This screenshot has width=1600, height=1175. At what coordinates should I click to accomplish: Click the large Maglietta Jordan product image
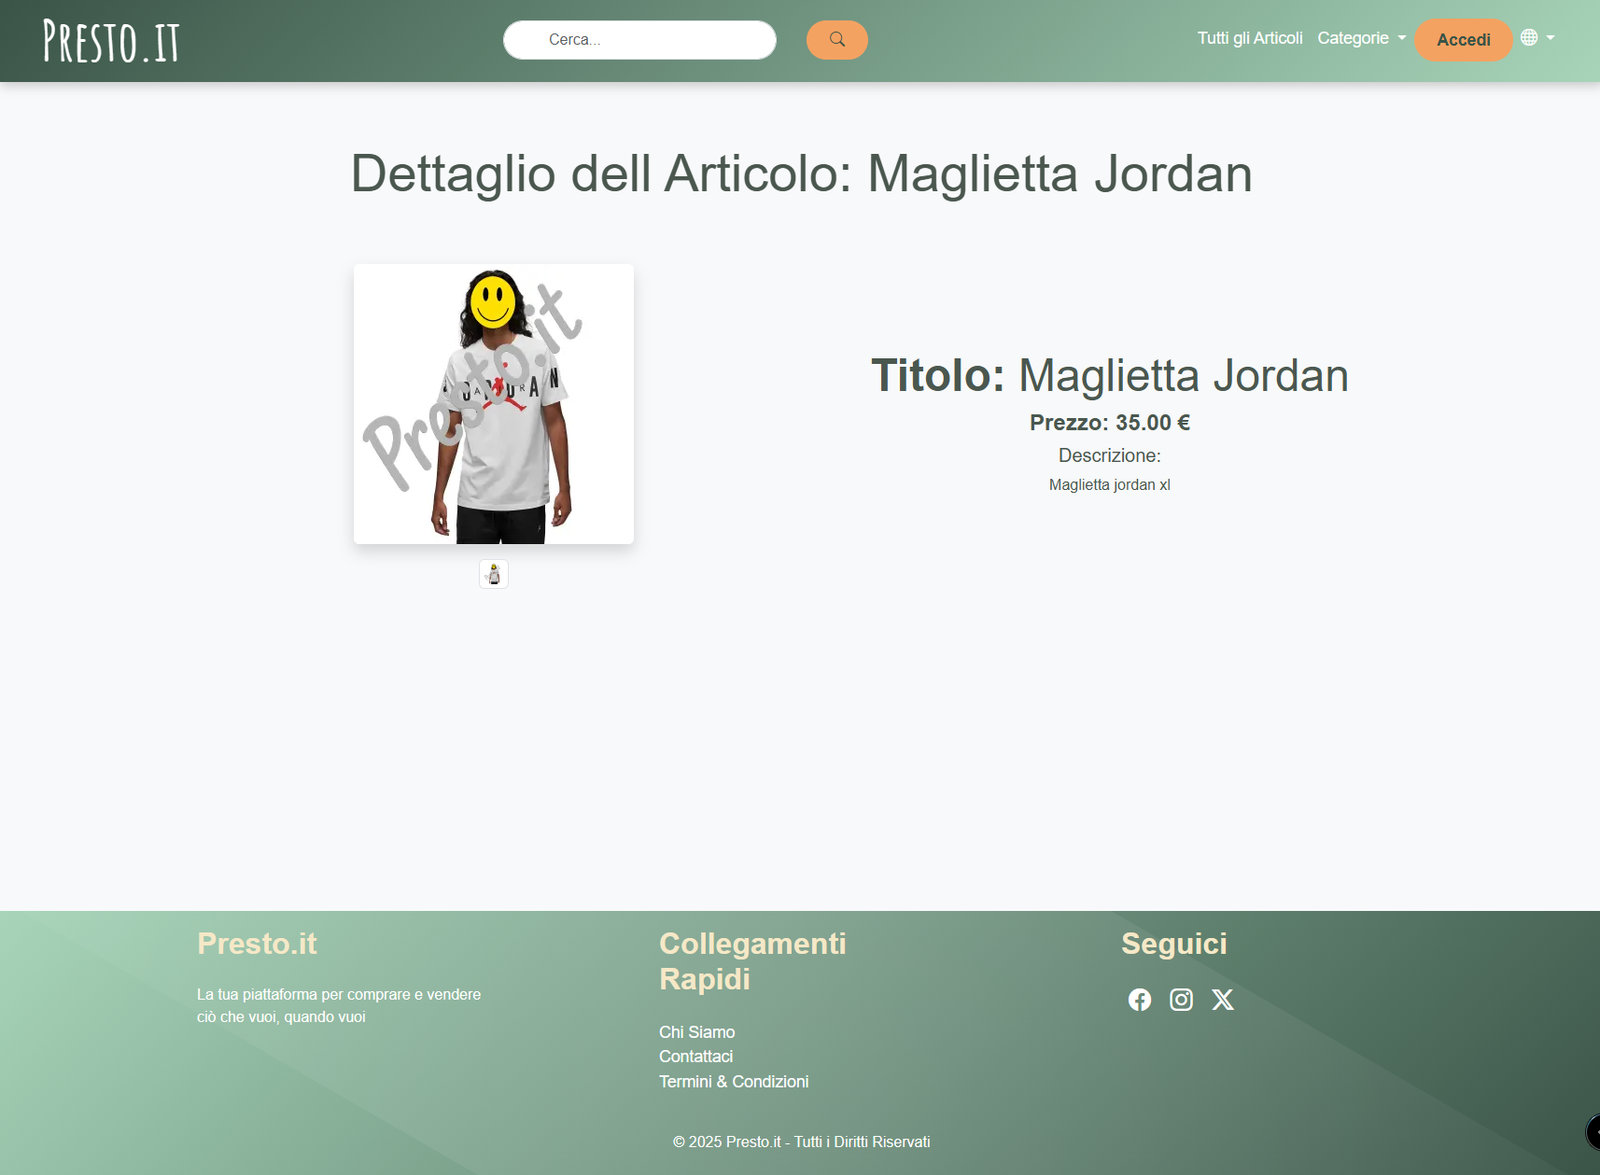492,402
